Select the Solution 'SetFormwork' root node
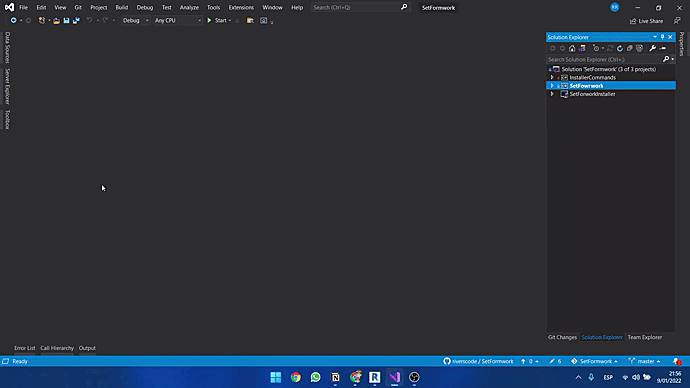This screenshot has width=690, height=388. tap(609, 69)
